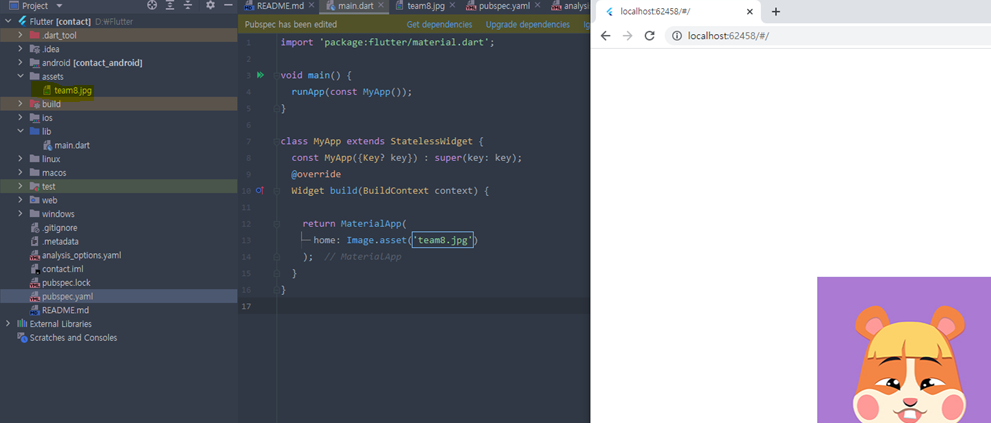
Task: Expand the android [contact_android] folder
Action: coord(21,63)
